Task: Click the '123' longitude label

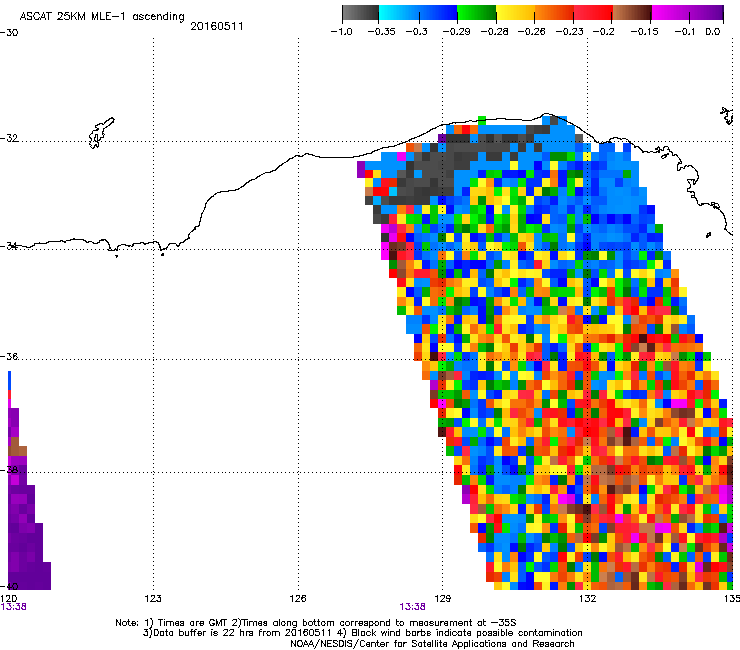Action: [x=153, y=599]
